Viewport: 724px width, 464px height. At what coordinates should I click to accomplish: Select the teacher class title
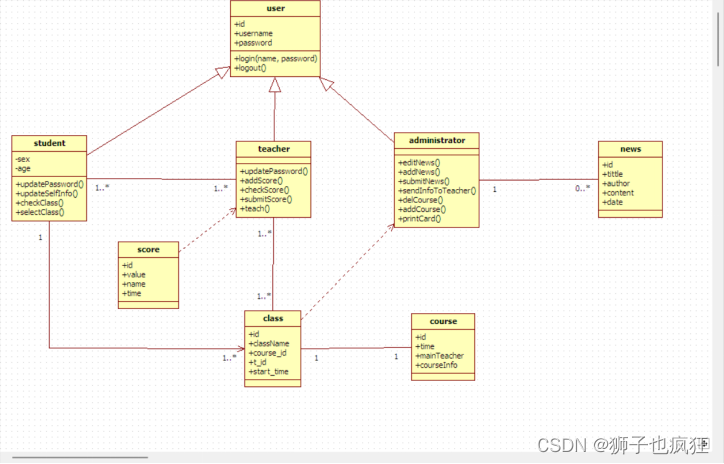click(274, 149)
